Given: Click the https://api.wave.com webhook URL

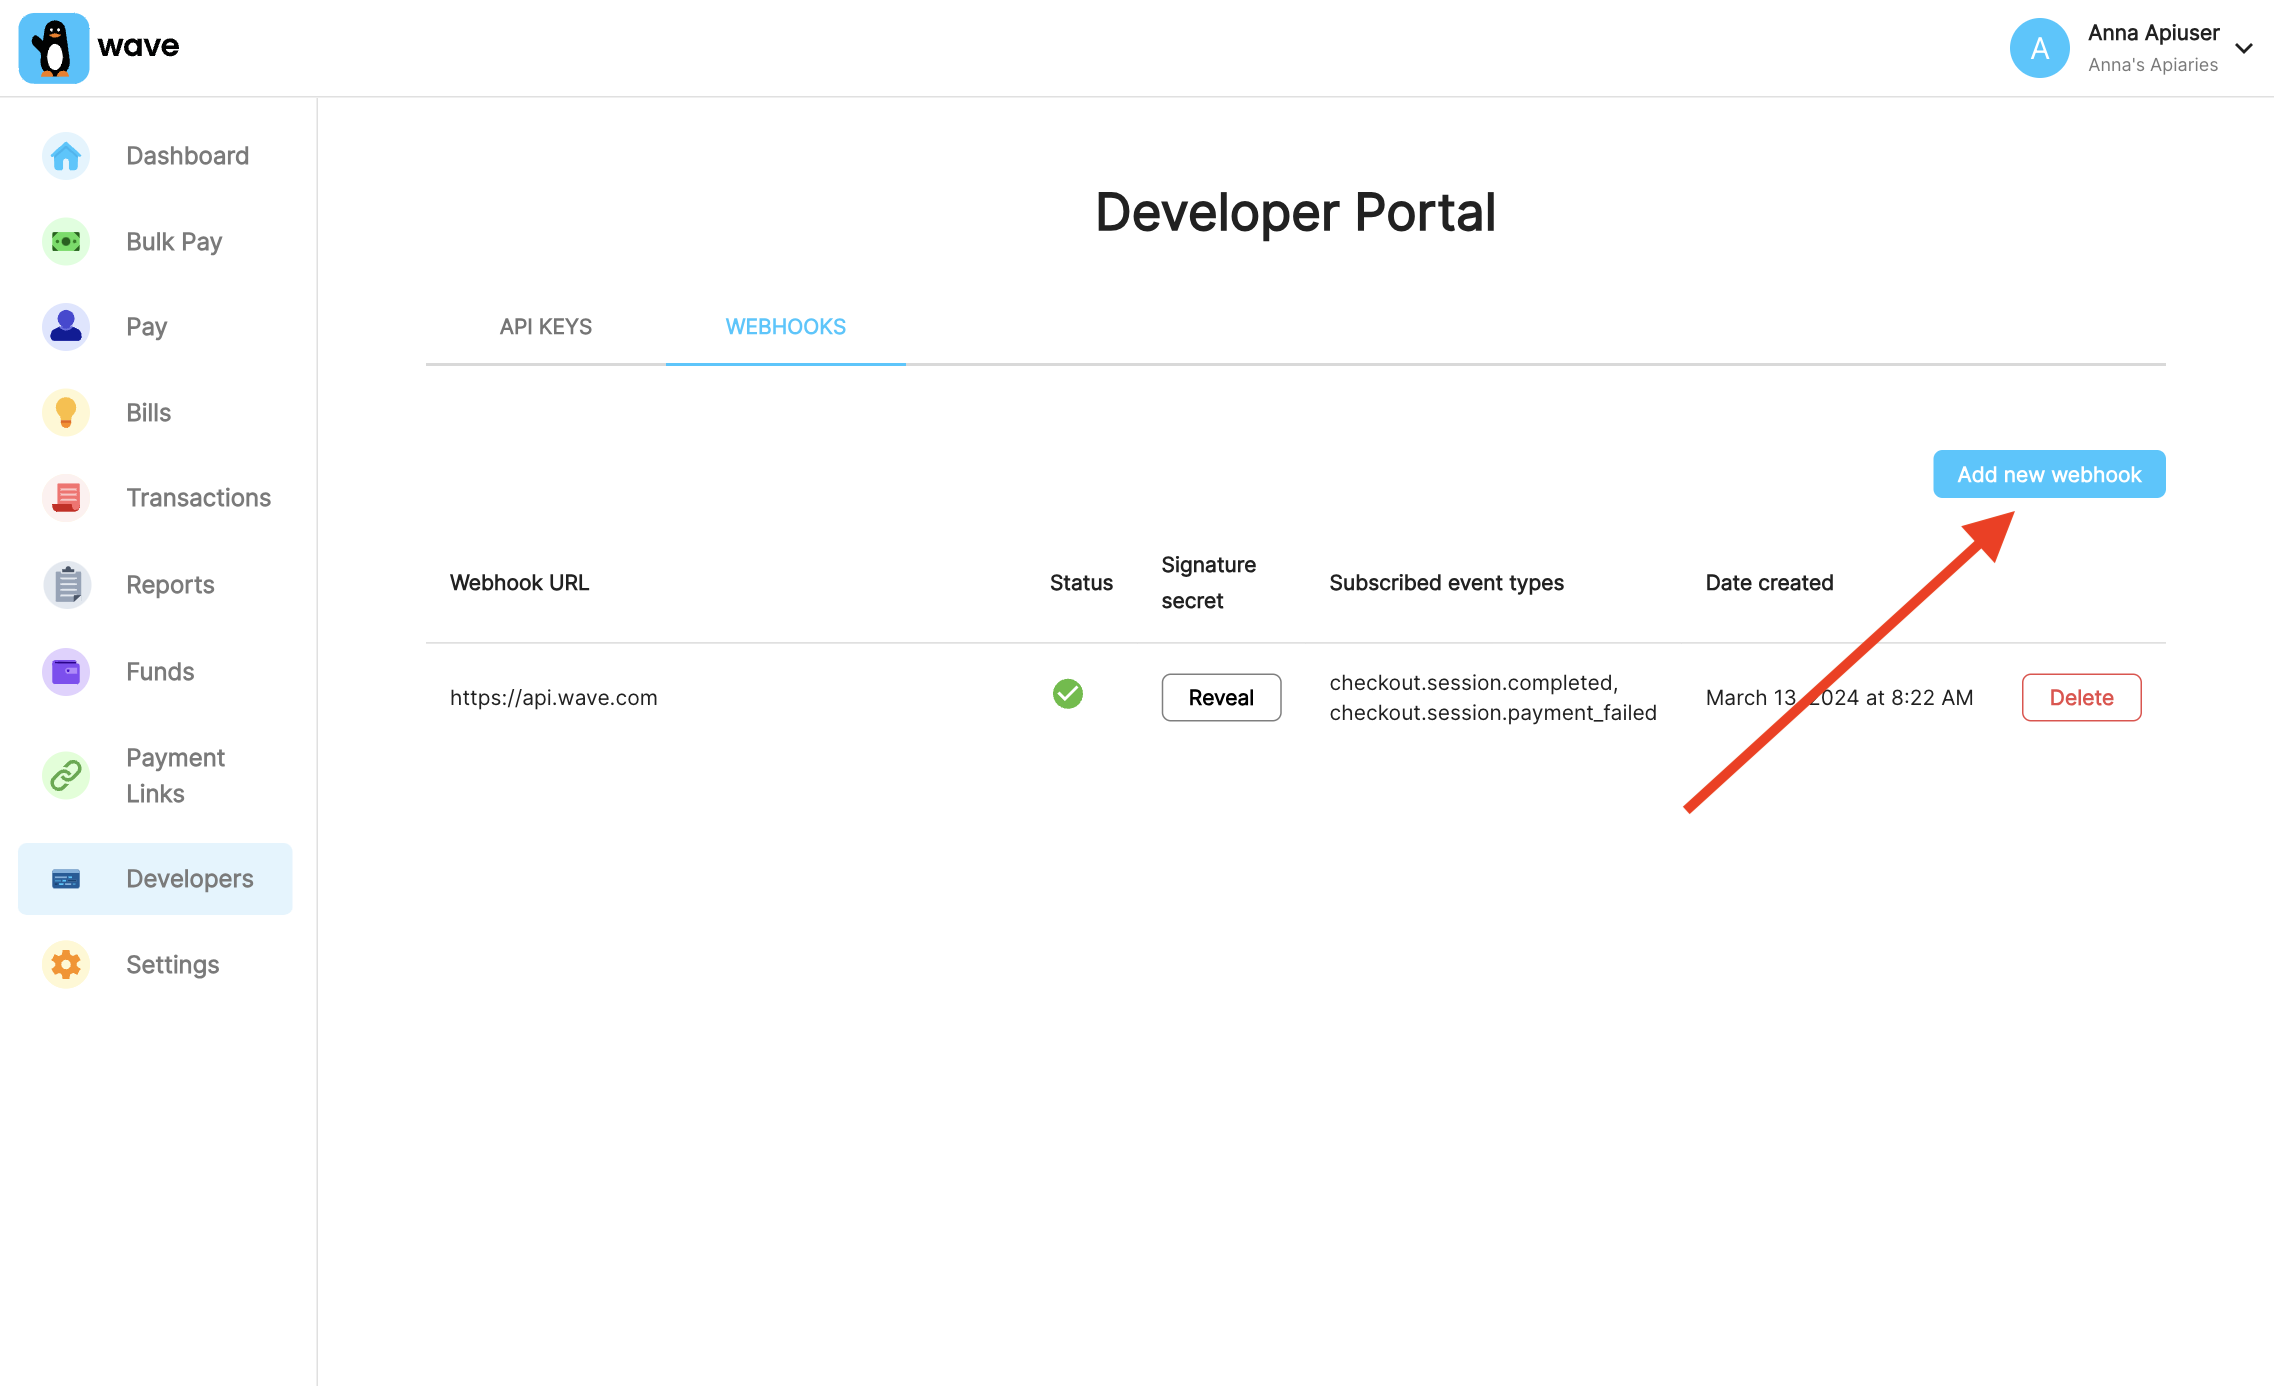Looking at the screenshot, I should [x=554, y=697].
